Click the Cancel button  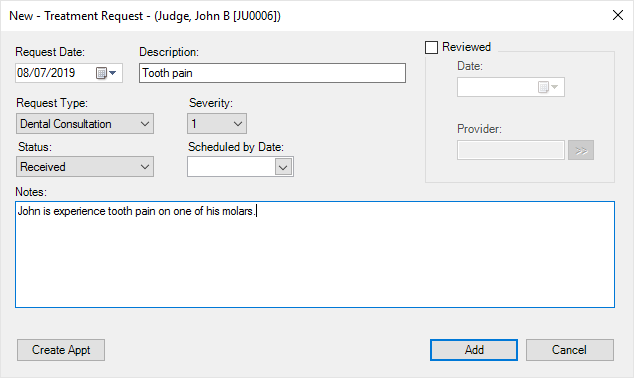point(569,350)
